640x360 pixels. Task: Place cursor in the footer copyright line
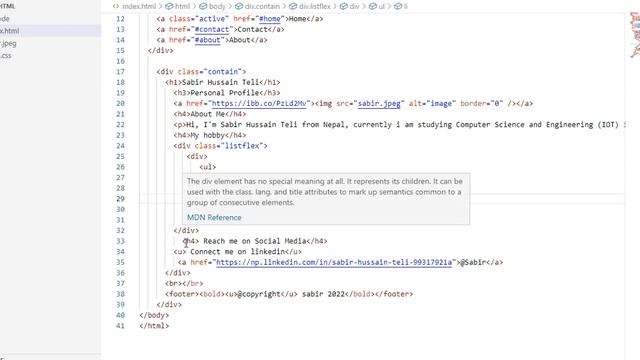289,294
